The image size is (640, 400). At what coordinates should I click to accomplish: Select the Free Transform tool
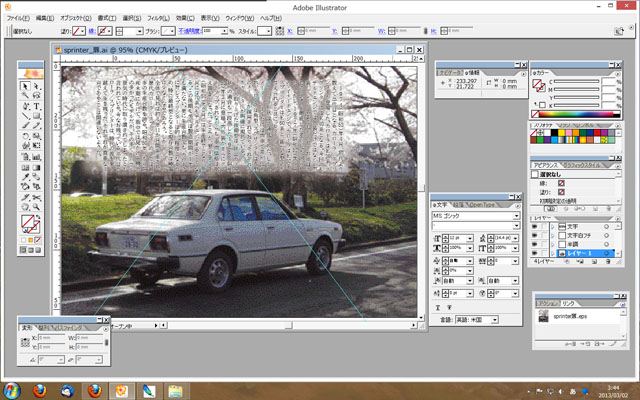[x=36, y=146]
